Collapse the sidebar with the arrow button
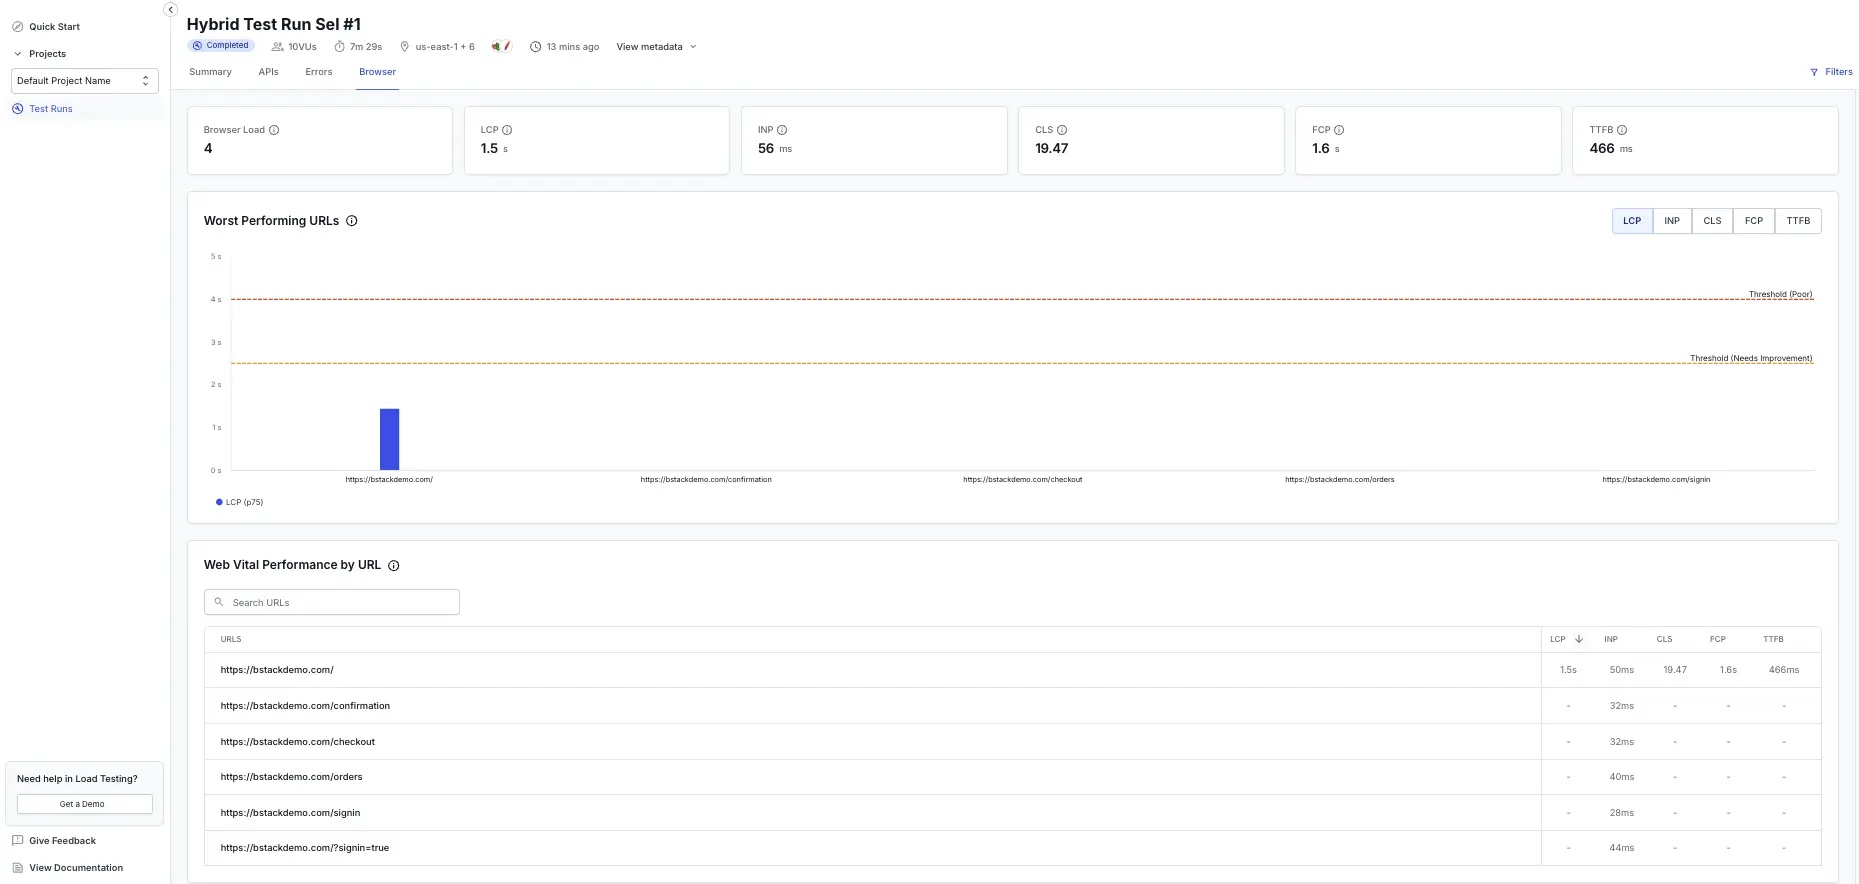1859x884 pixels. (170, 9)
